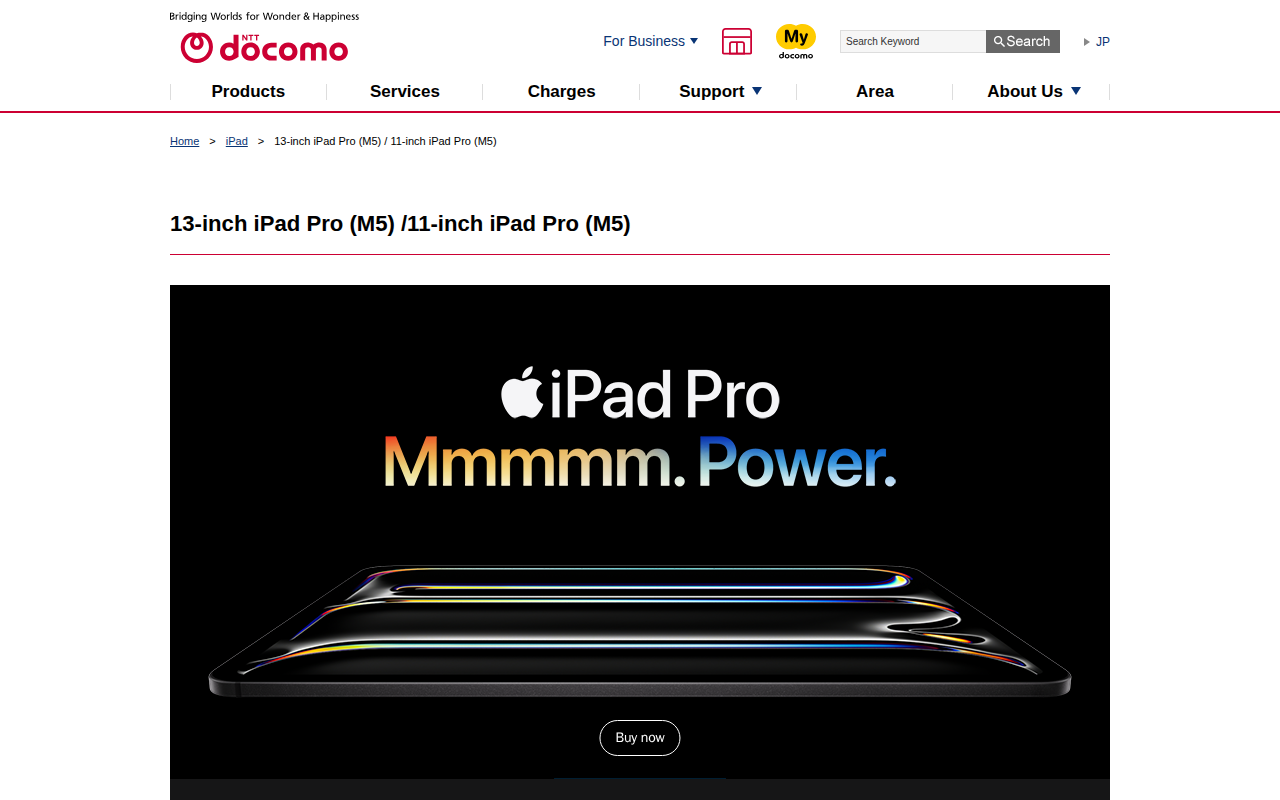The image size is (1280, 800).
Task: Focus the Search Keyword input field
Action: (913, 41)
